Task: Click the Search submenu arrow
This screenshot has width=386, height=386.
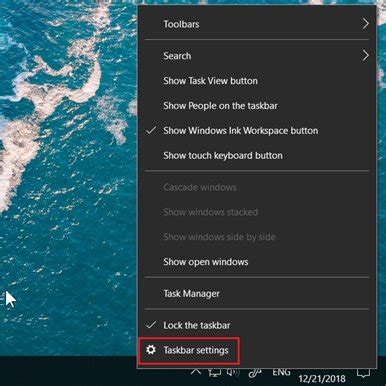Action: click(366, 55)
